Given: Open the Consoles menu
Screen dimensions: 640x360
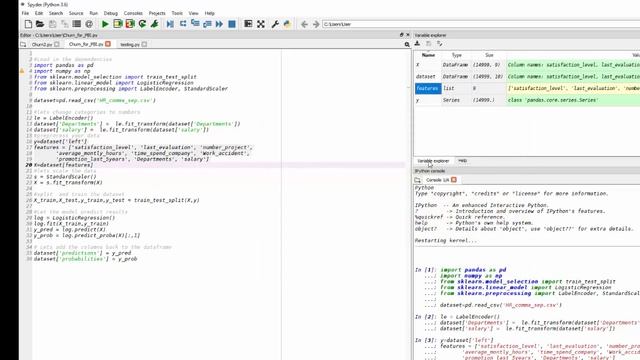Looking at the screenshot, I should [x=133, y=13].
